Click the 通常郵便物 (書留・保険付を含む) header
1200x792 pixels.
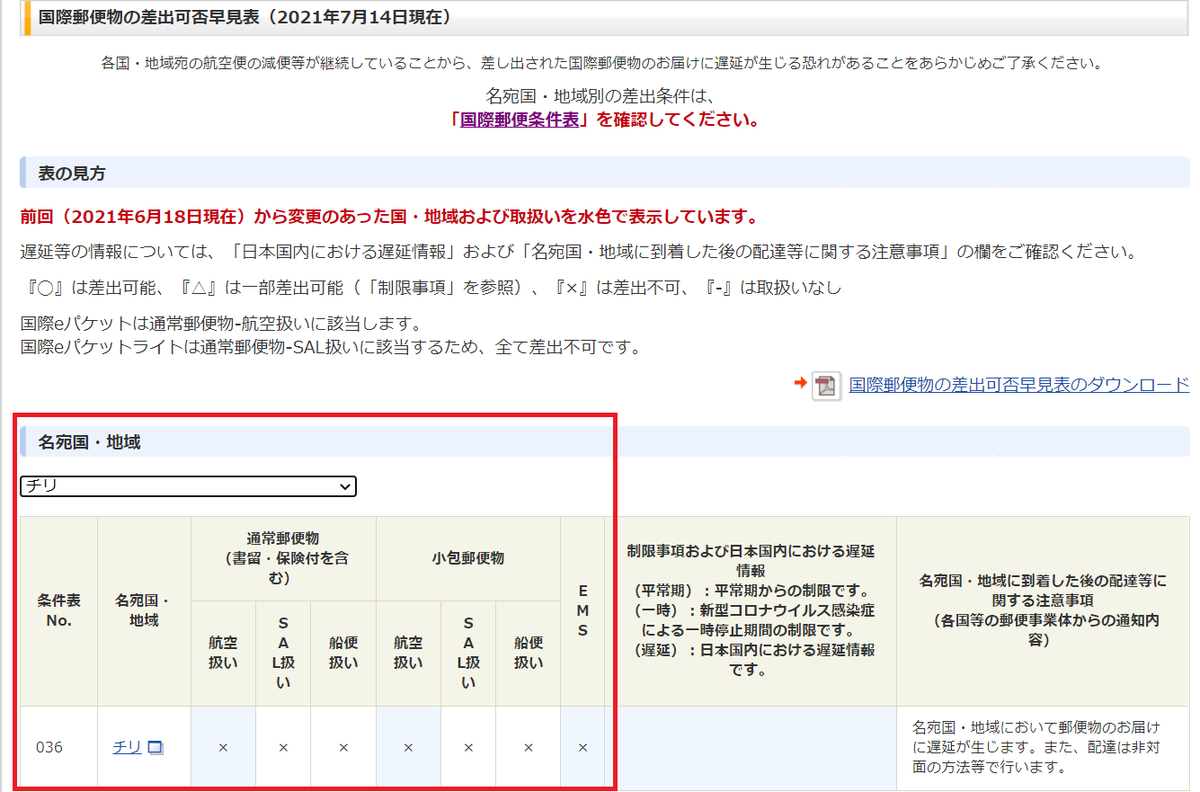[284, 558]
